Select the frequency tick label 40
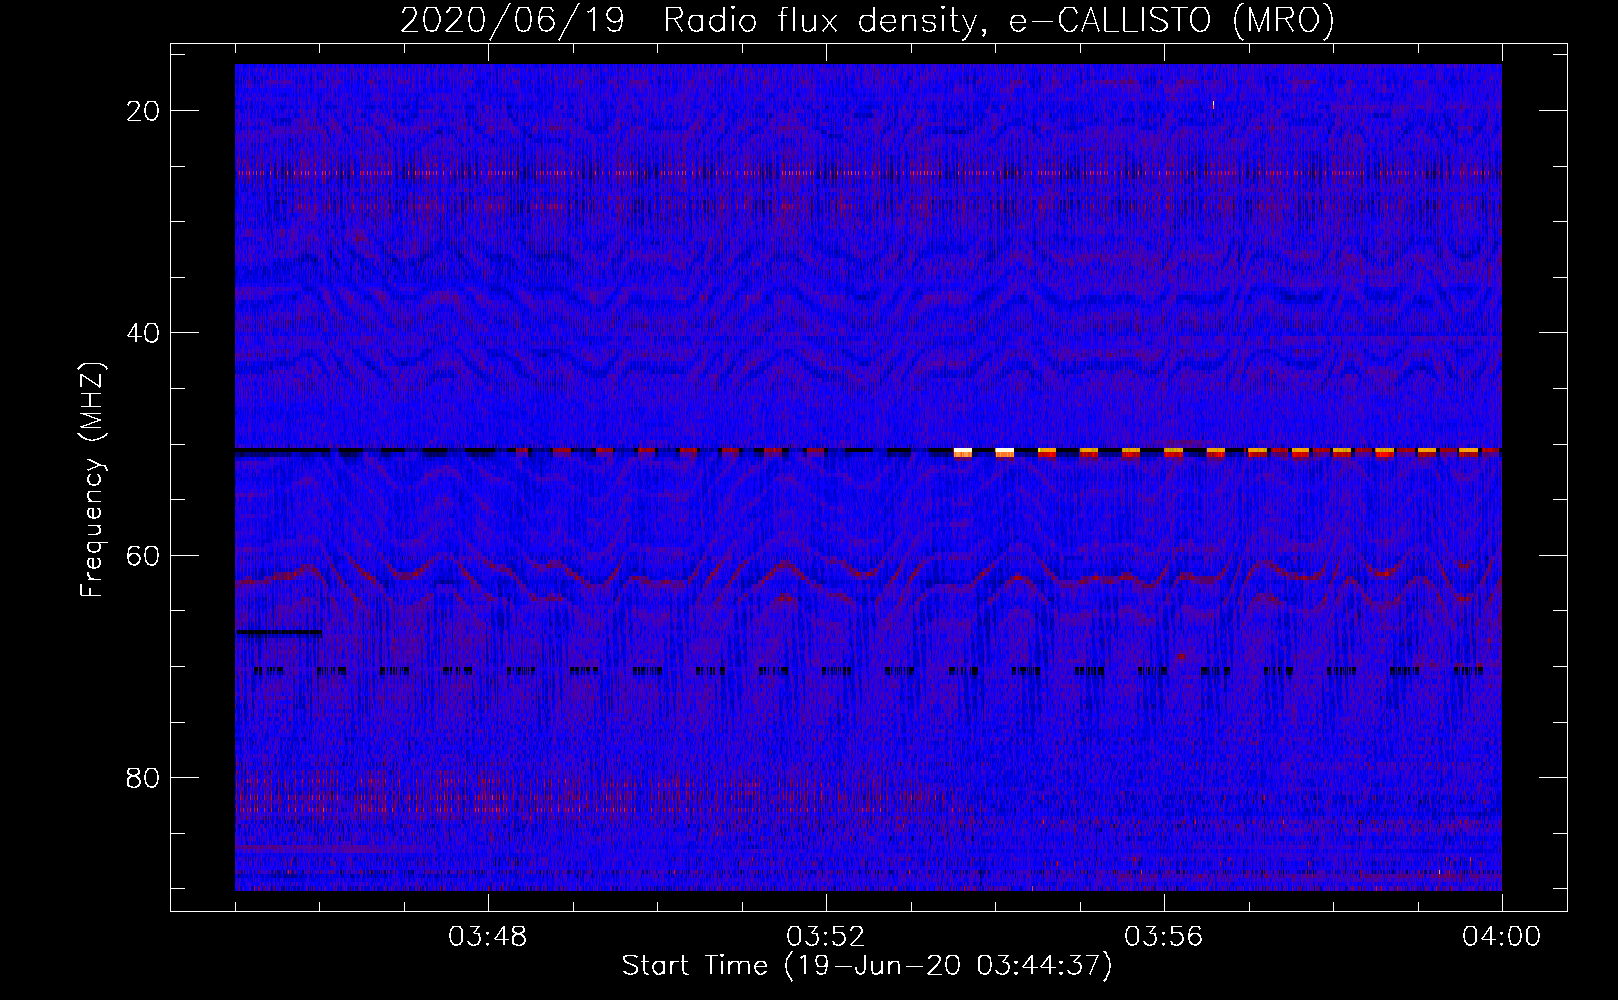Image resolution: width=1618 pixels, height=1000 pixels. coord(144,333)
